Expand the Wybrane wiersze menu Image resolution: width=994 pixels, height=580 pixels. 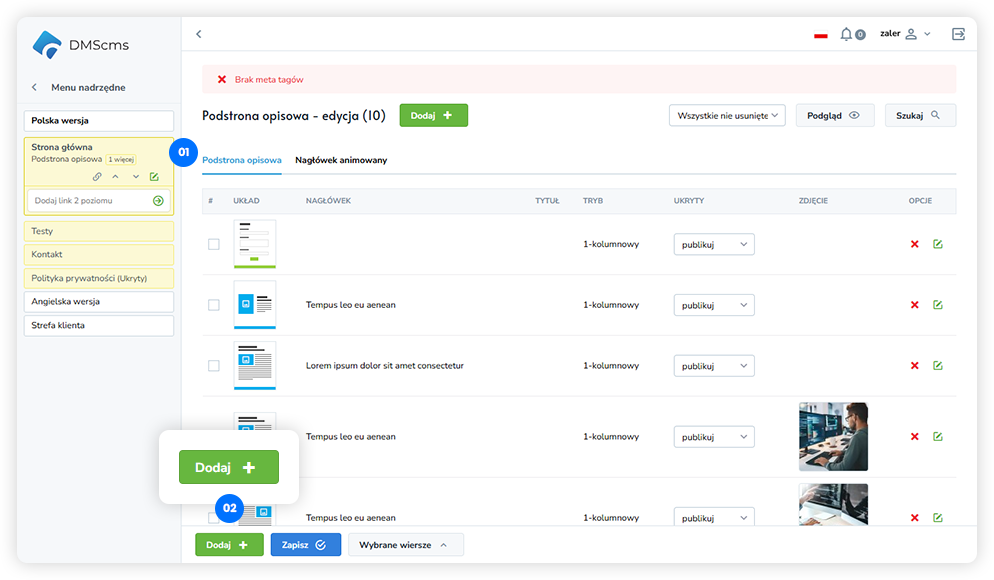tap(405, 545)
